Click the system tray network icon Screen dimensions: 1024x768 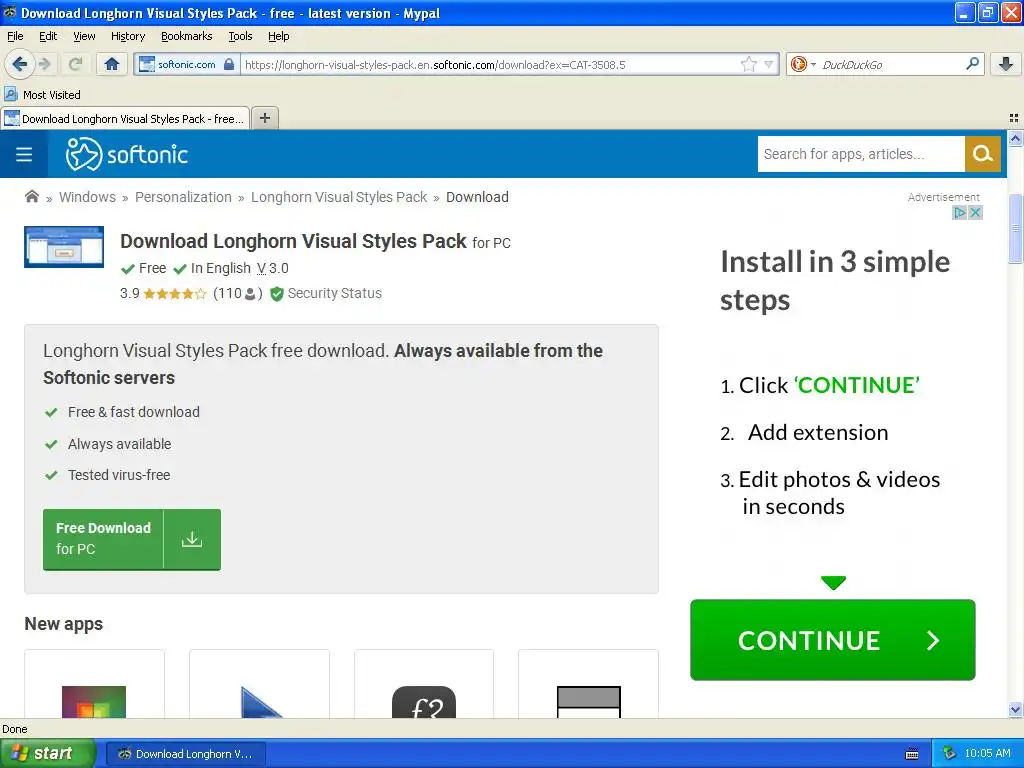pos(949,754)
